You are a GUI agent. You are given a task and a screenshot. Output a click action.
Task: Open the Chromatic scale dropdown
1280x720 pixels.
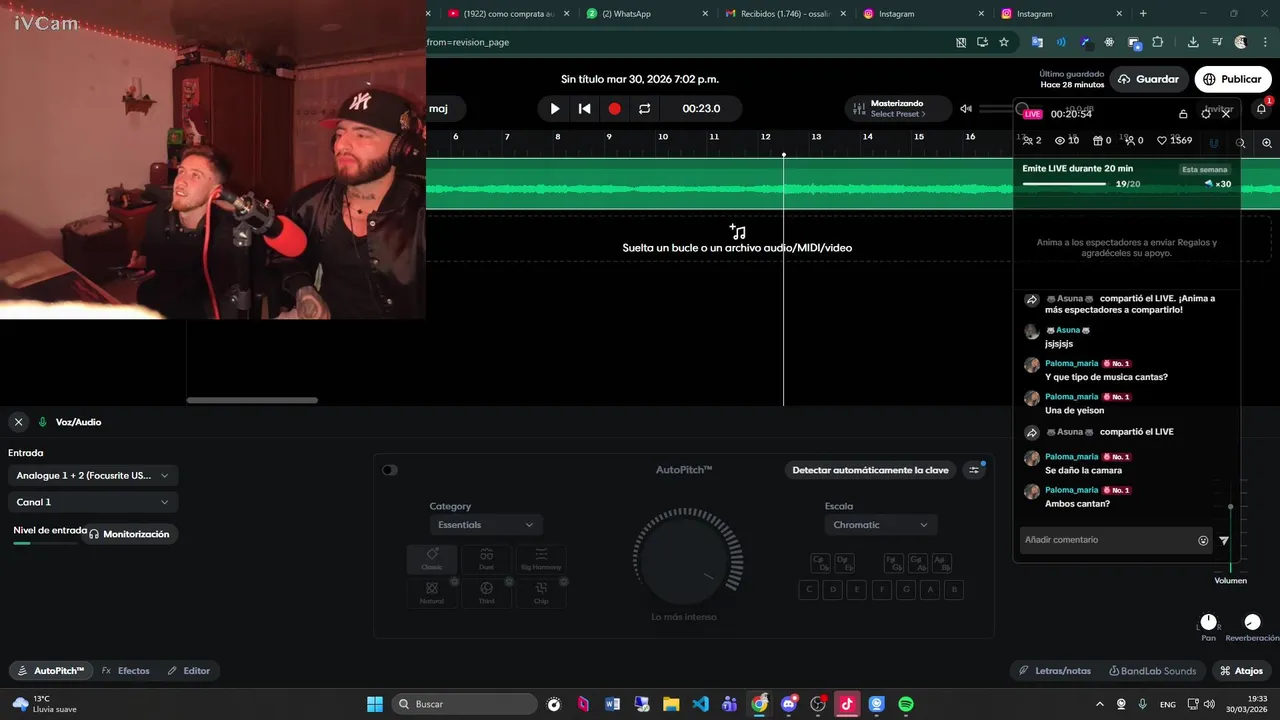coord(881,525)
